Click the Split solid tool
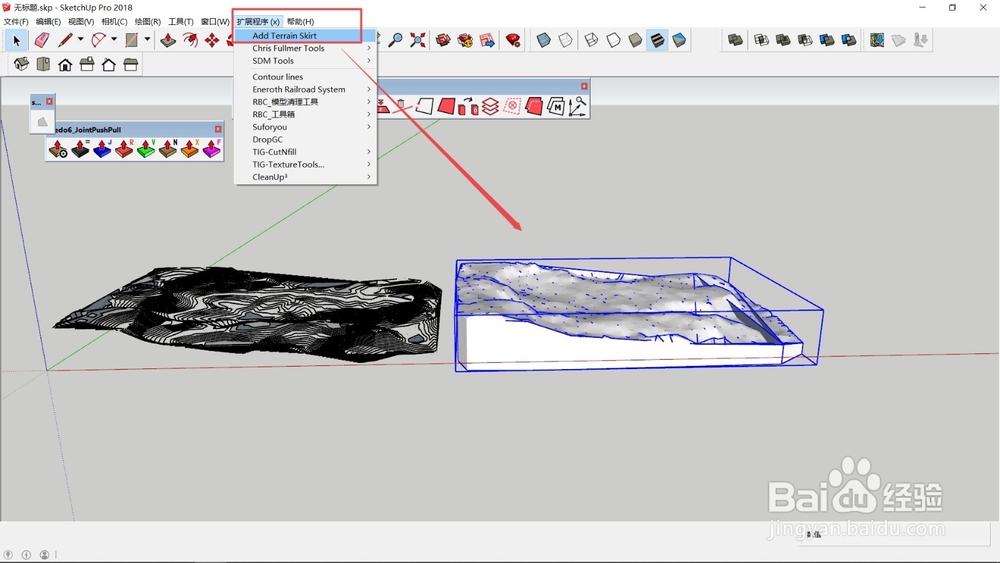1000x563 pixels. tap(849, 40)
